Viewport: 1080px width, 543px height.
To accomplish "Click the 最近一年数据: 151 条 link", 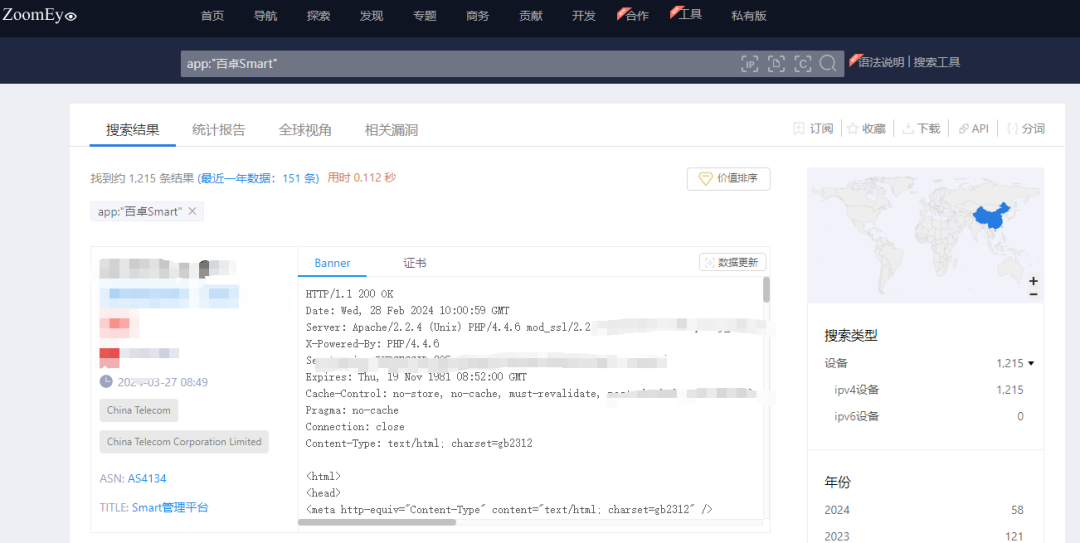I will (x=258, y=178).
